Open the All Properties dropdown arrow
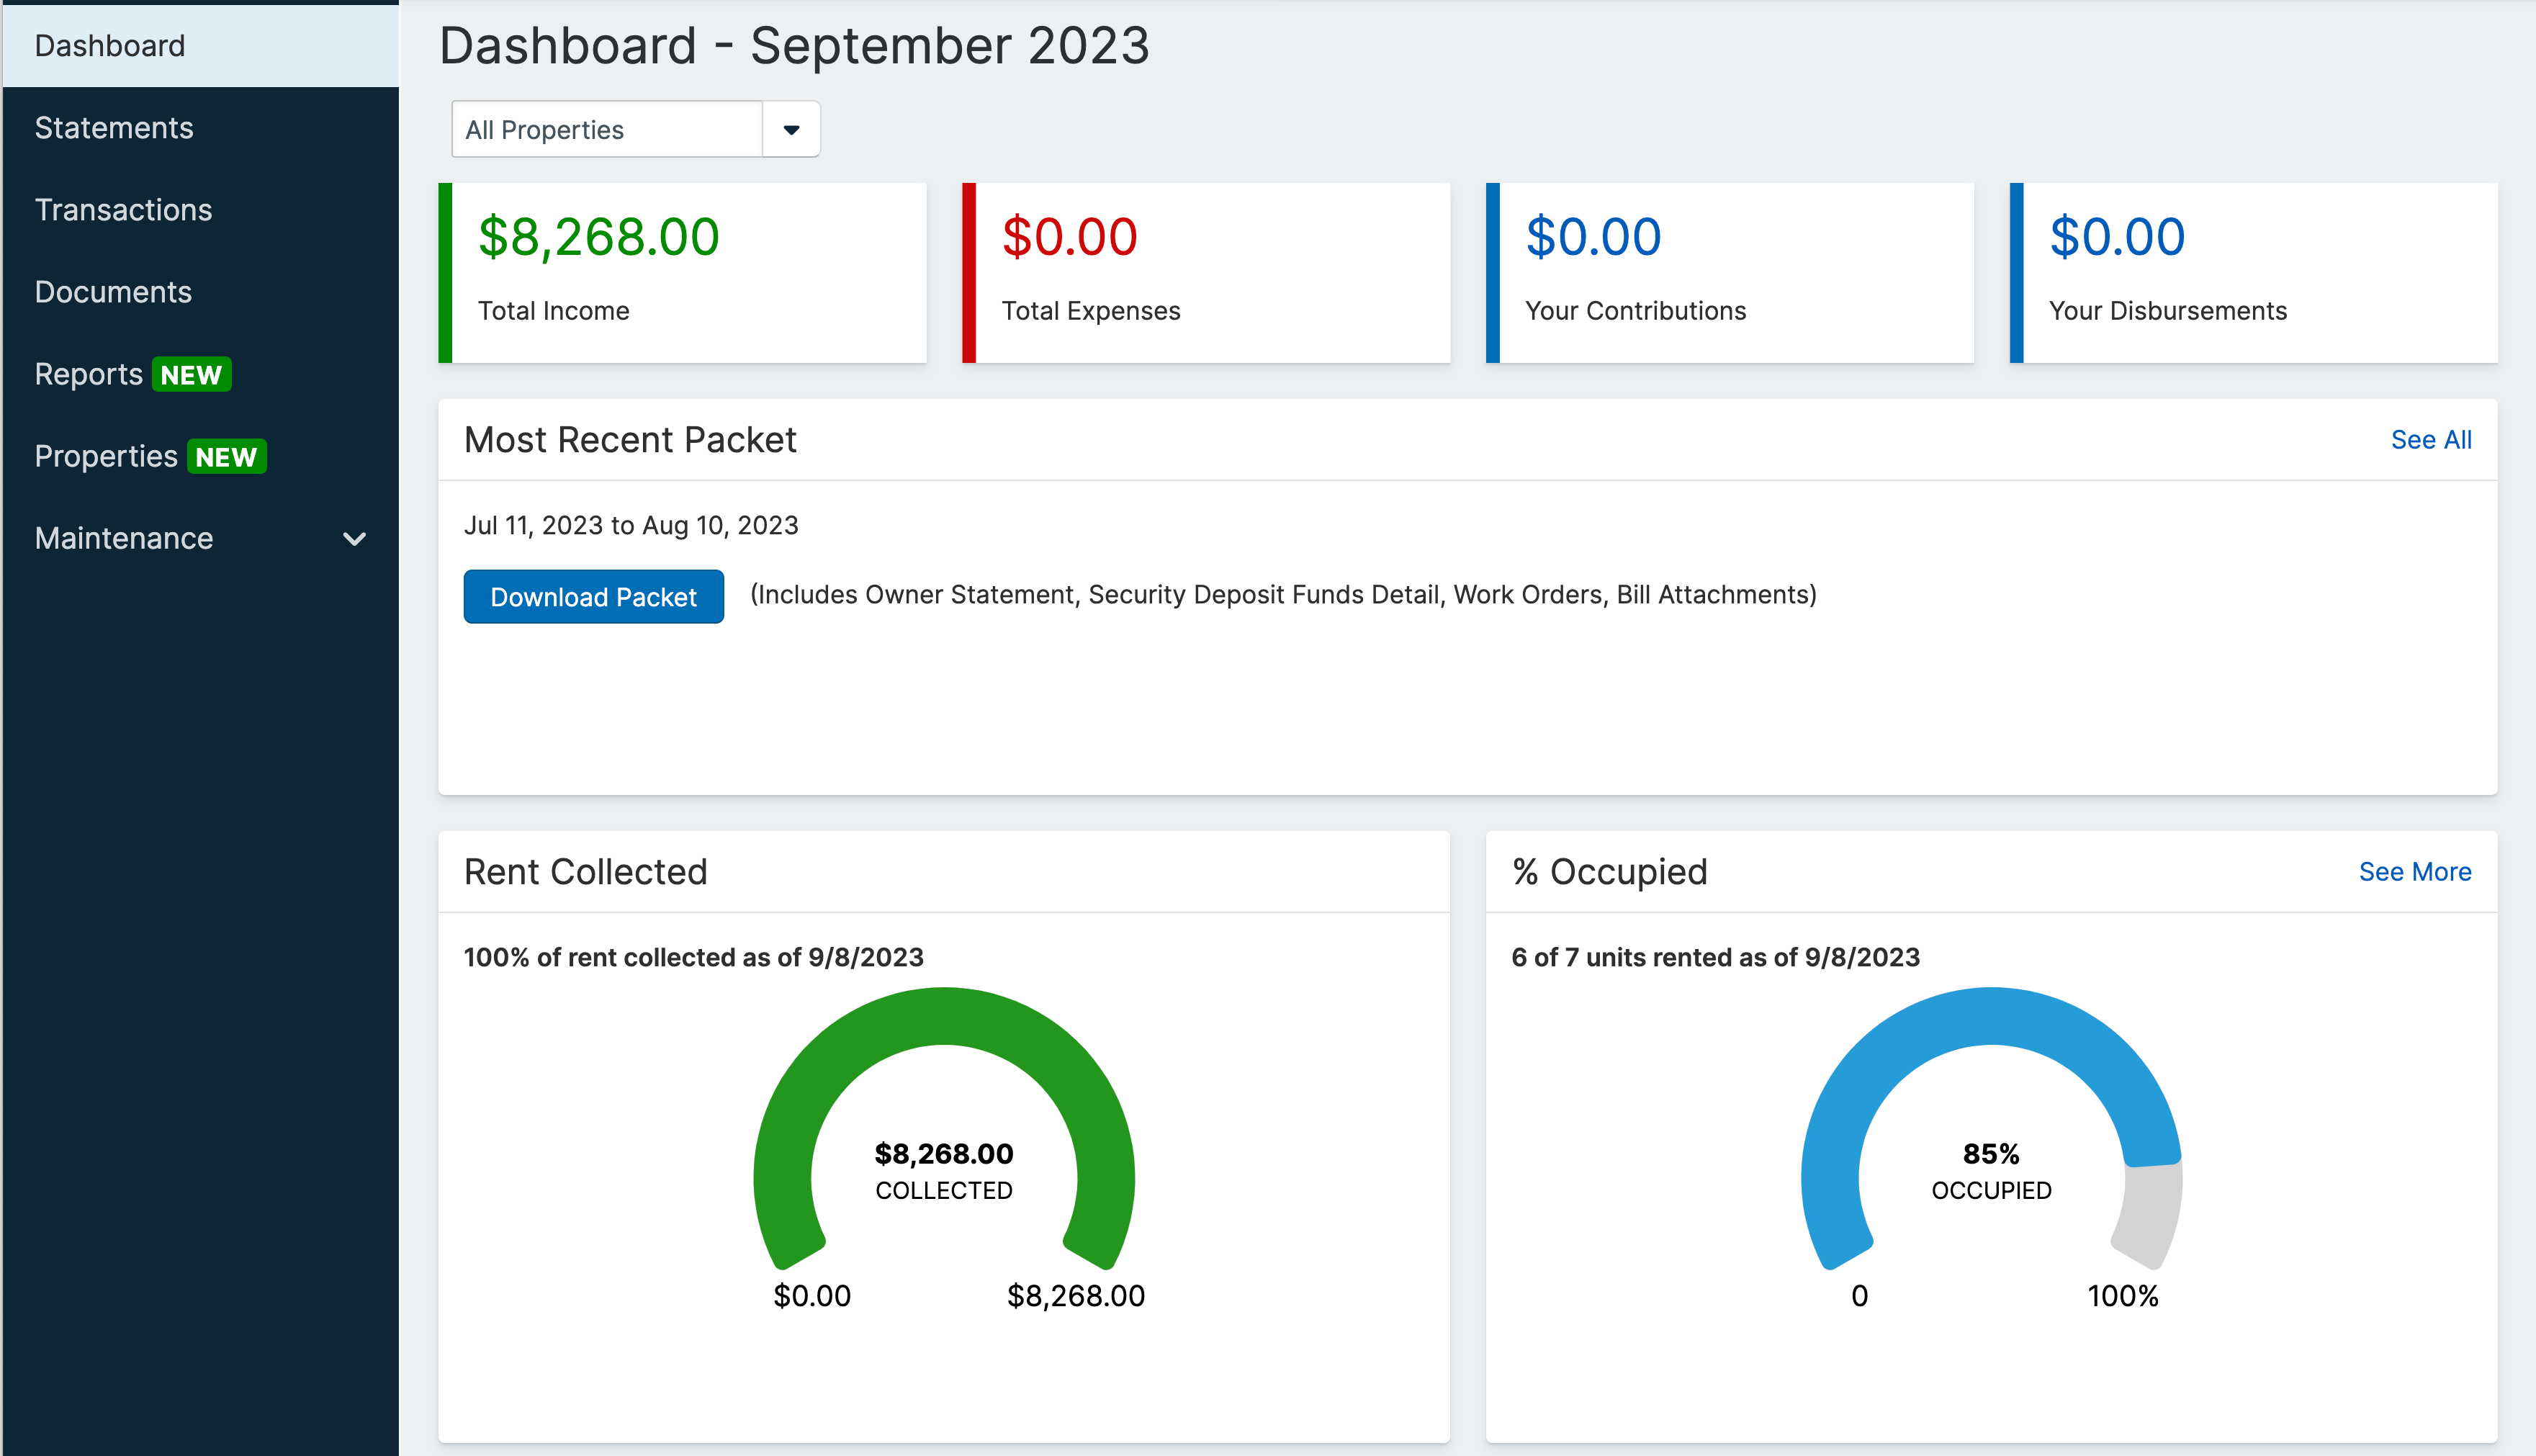Viewport: 2536px width, 1456px height. pyautogui.click(x=791, y=130)
